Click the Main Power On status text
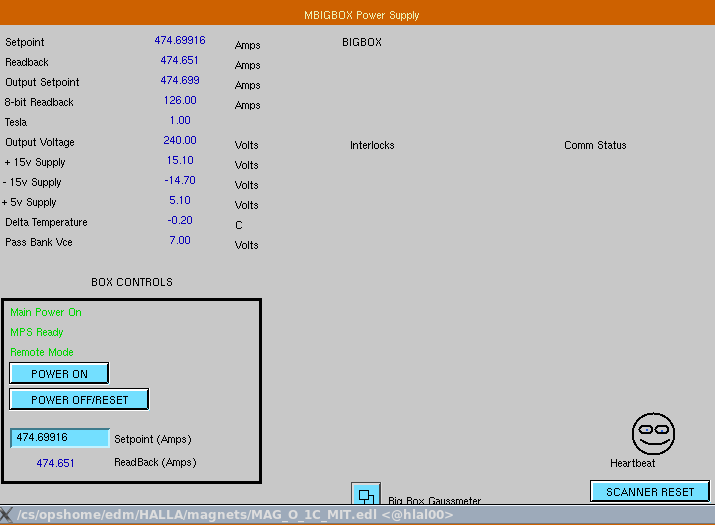The height and width of the screenshot is (525, 715). pos(46,312)
